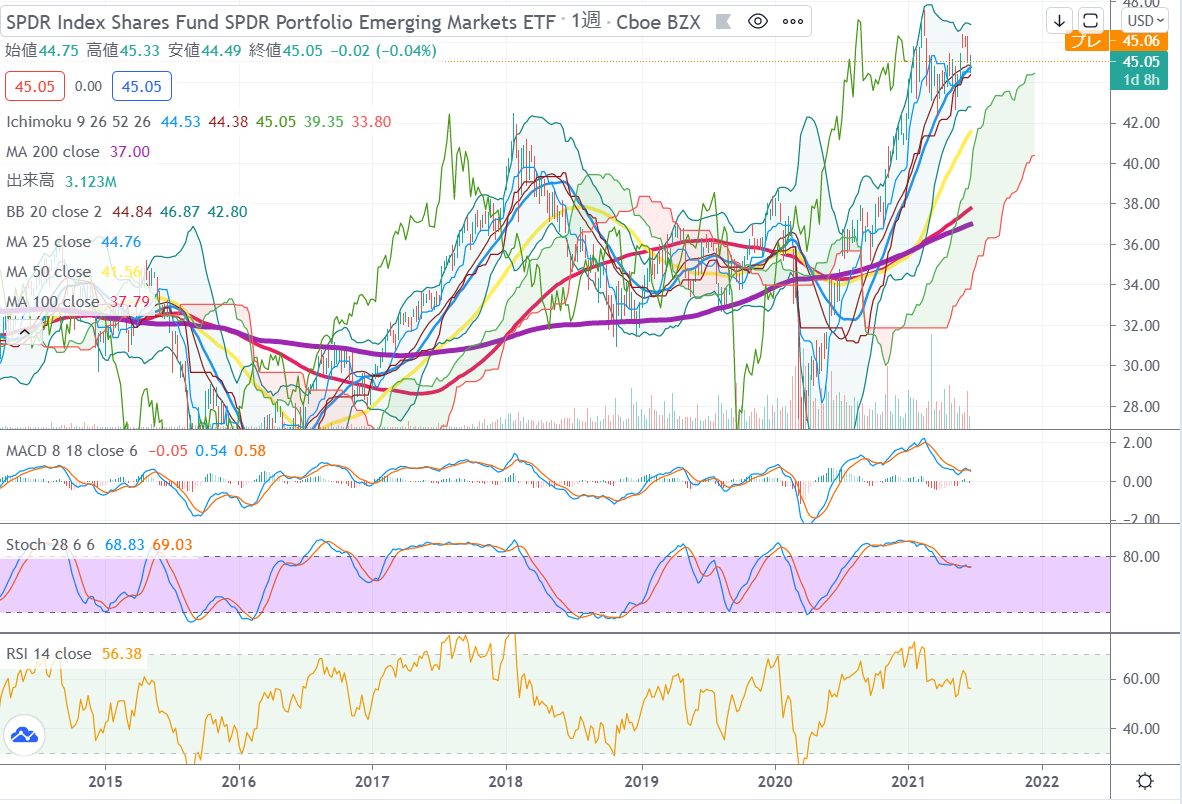Click the down-arrow button near USD
1182x804 pixels.
[1059, 21]
